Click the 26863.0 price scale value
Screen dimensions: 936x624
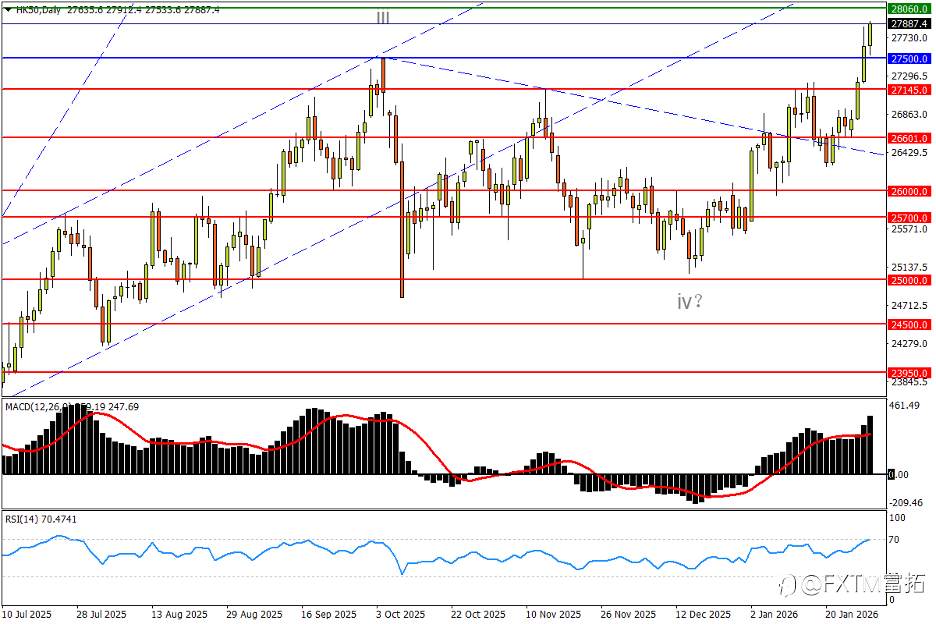point(909,115)
